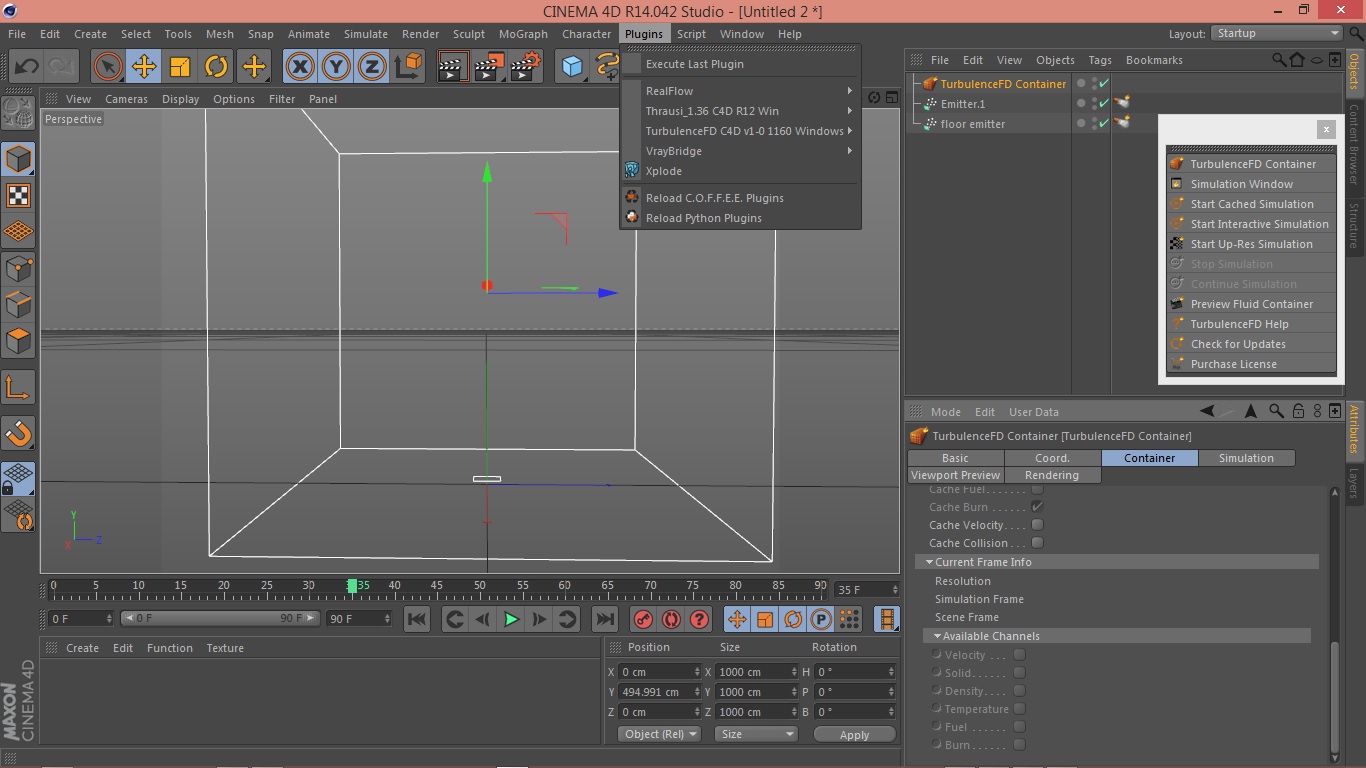Viewport: 1366px width, 768px height.
Task: Toggle the Cache Burn checkbox
Action: (1037, 507)
